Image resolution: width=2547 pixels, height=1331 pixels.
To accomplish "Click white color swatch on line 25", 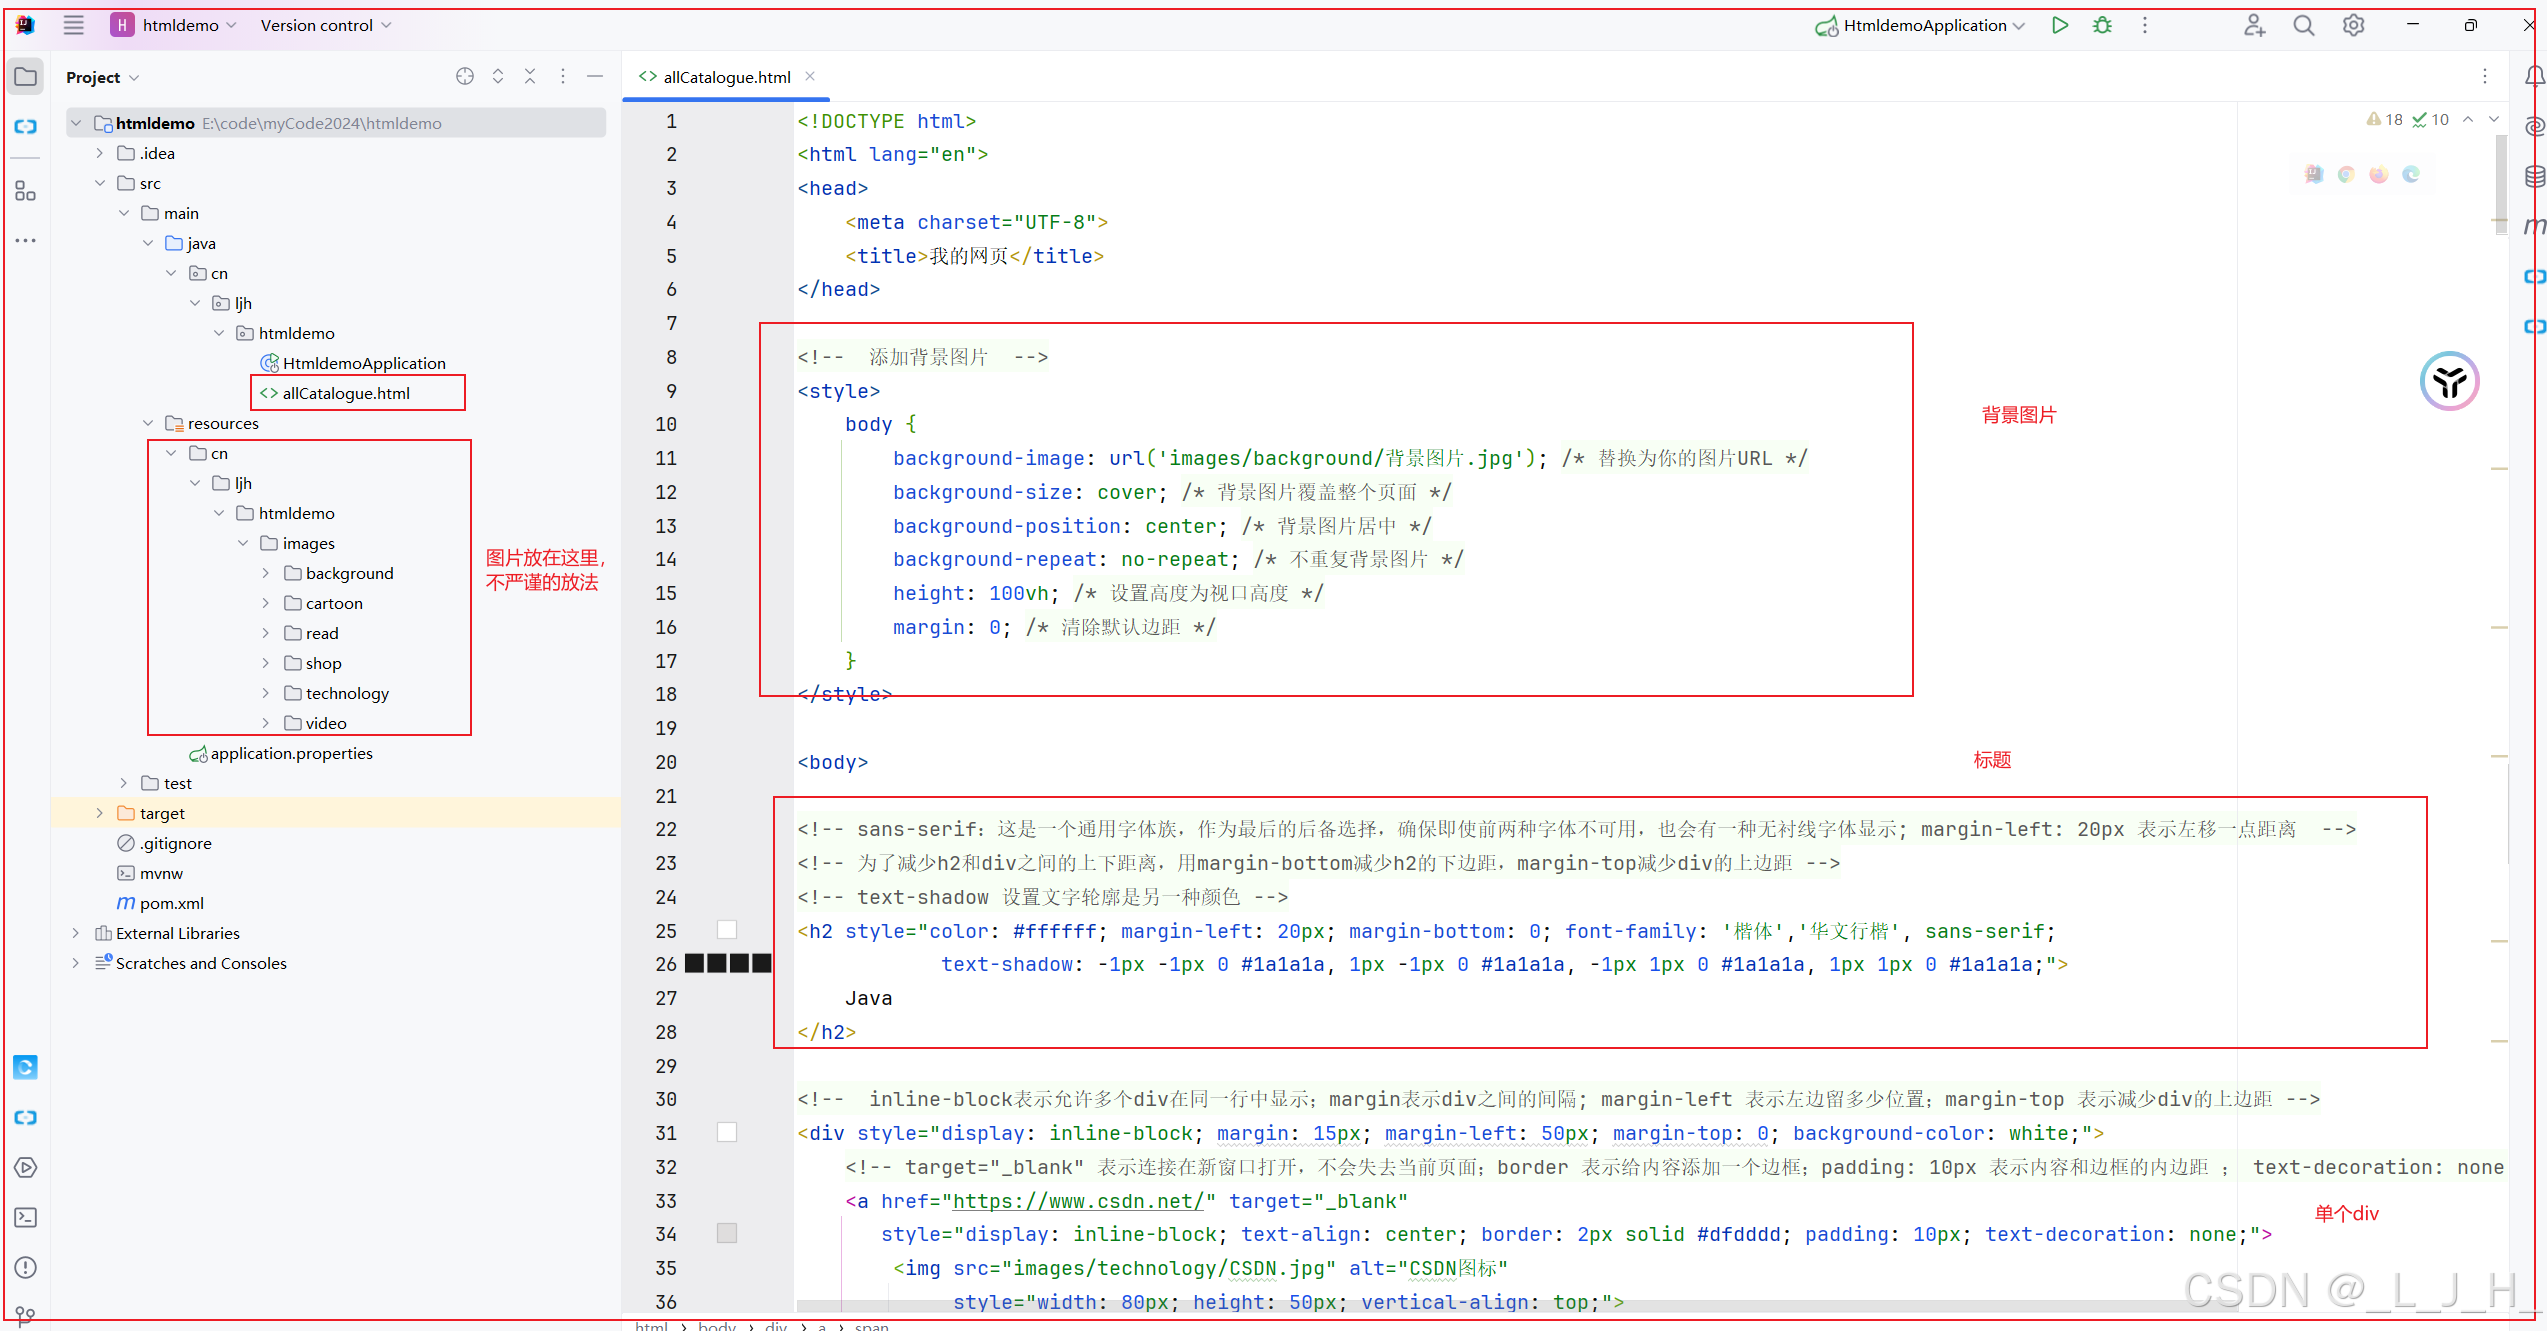I will click(727, 930).
